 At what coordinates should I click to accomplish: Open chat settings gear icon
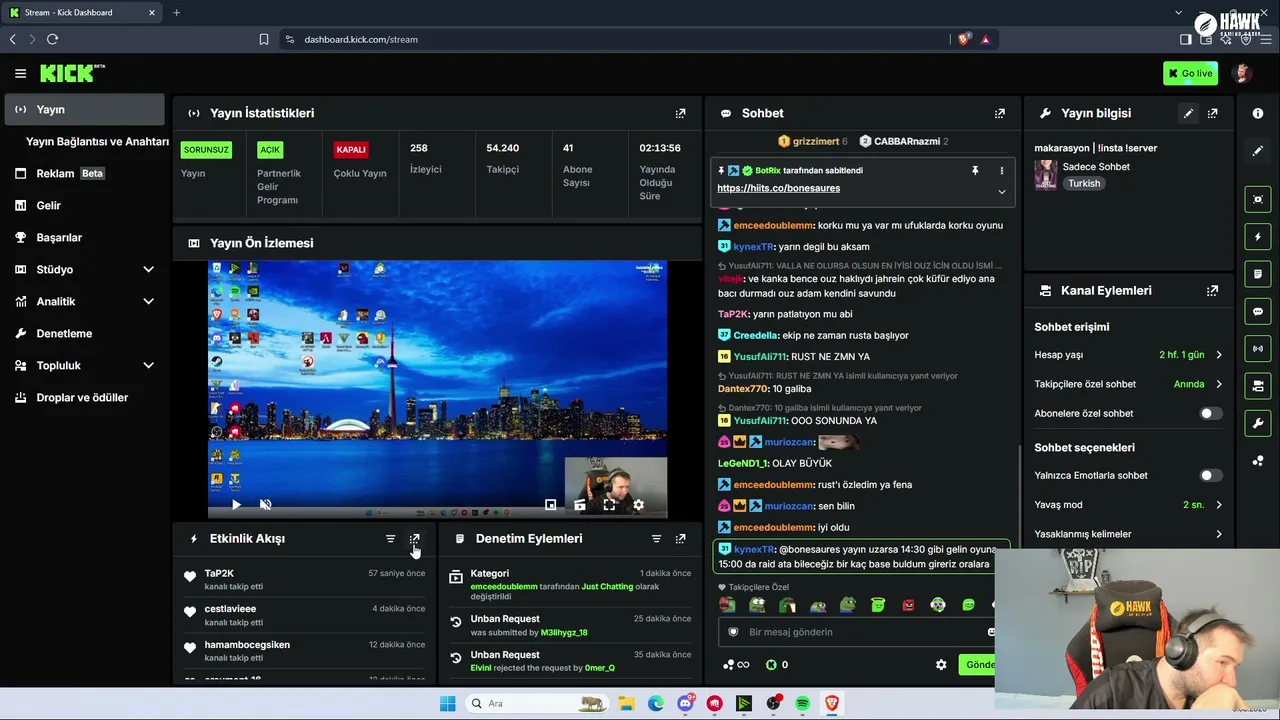tap(941, 664)
